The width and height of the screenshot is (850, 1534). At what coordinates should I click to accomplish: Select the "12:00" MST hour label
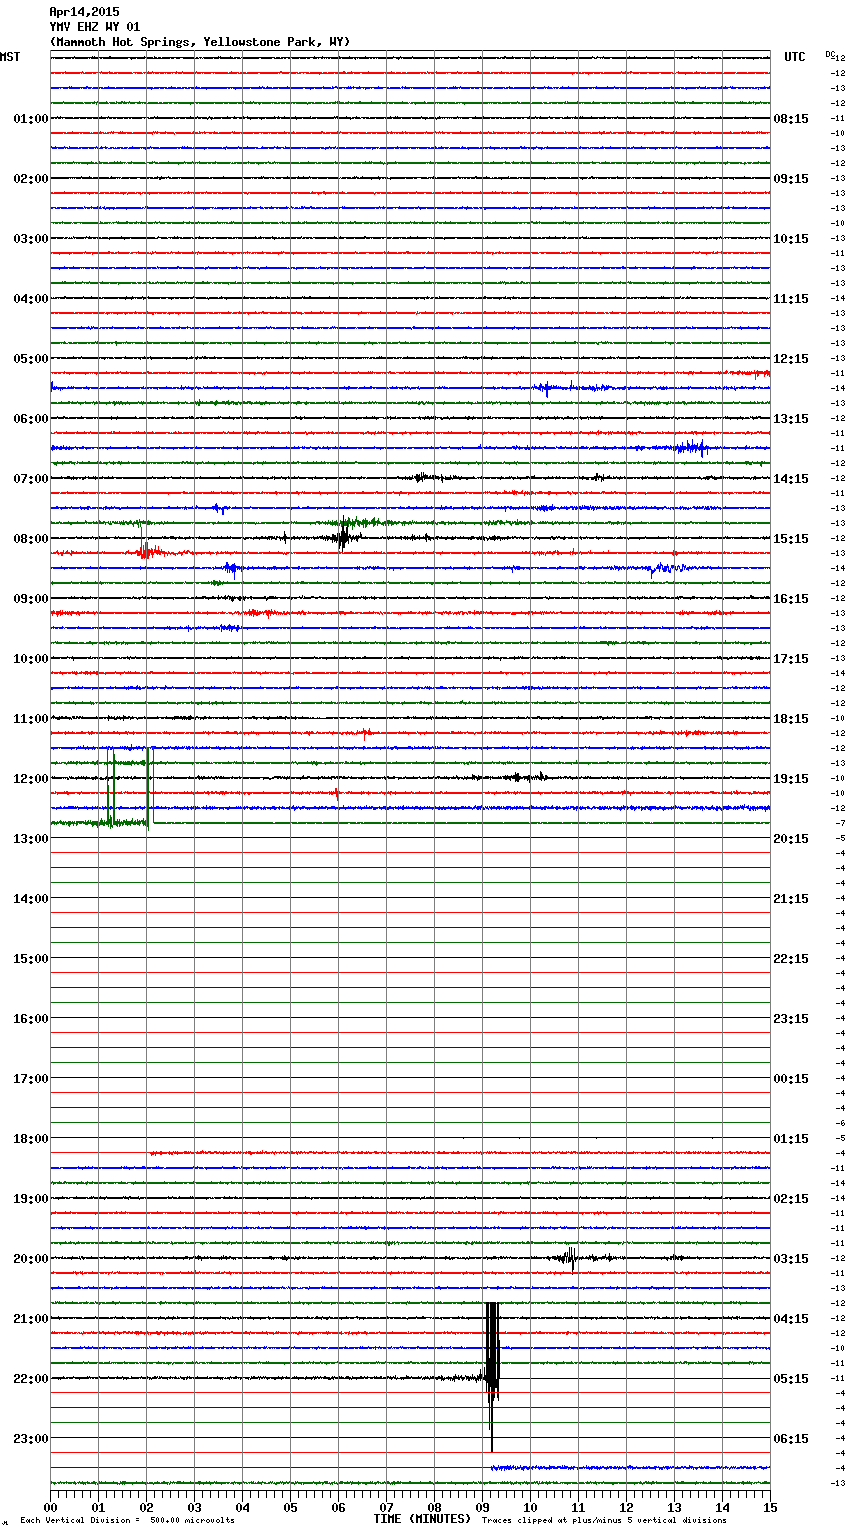coord(31,779)
